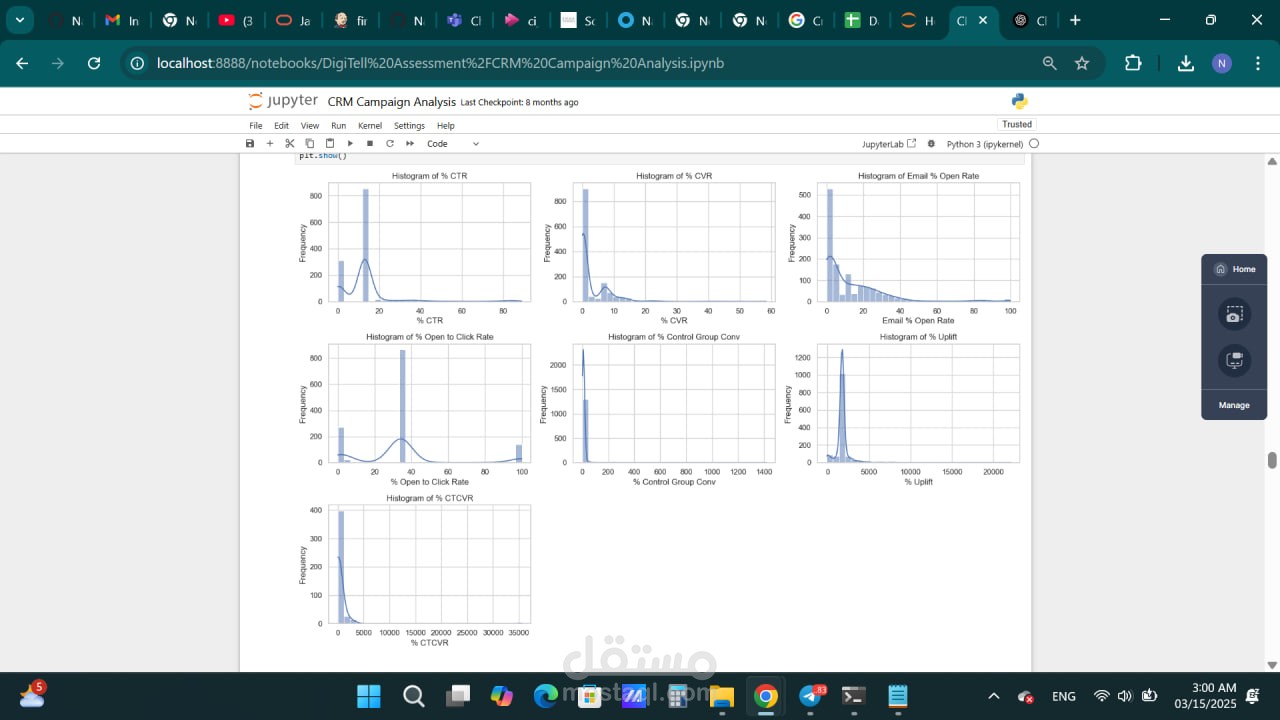Run the current cell with the play icon
Image resolution: width=1280 pixels, height=720 pixels.
(350, 143)
